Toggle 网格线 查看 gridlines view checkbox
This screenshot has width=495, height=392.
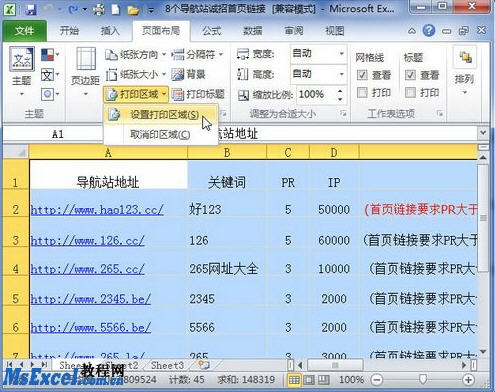(362, 75)
